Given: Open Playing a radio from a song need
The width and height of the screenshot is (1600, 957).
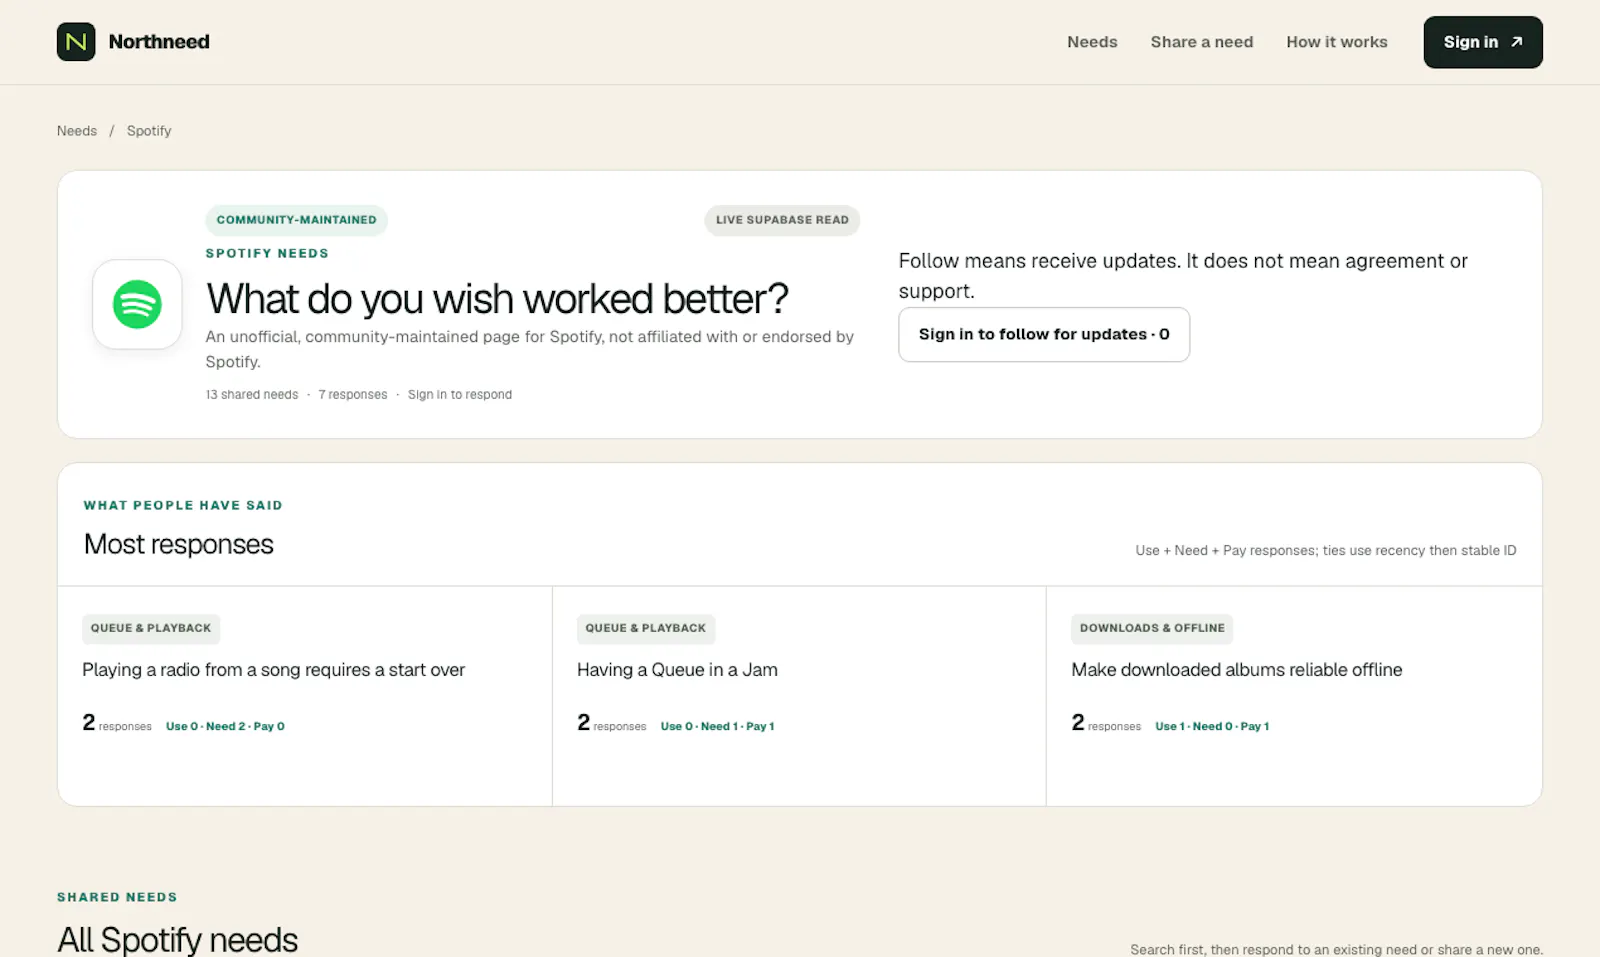Looking at the screenshot, I should [273, 670].
